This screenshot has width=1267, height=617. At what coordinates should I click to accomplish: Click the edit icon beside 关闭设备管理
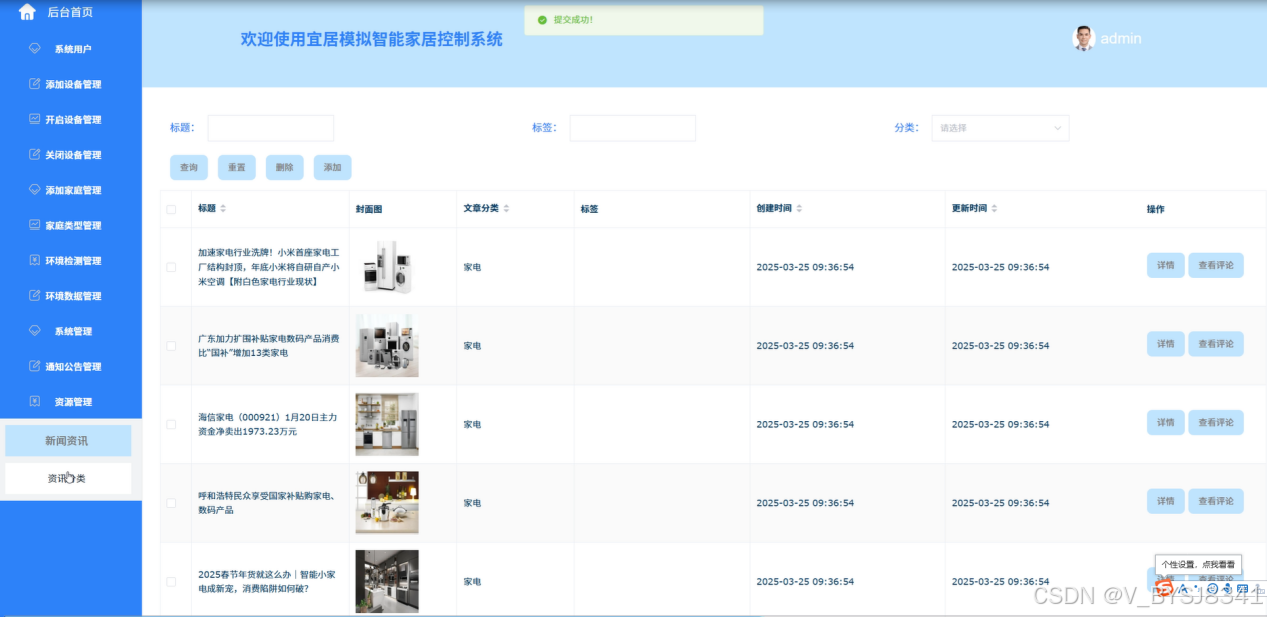(x=35, y=154)
